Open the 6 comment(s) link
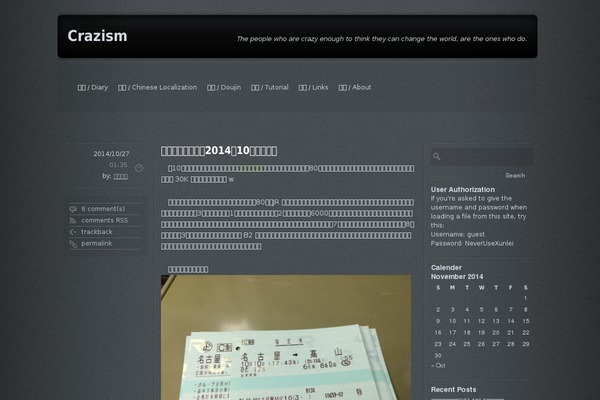This screenshot has height=400, width=600. 103,209
